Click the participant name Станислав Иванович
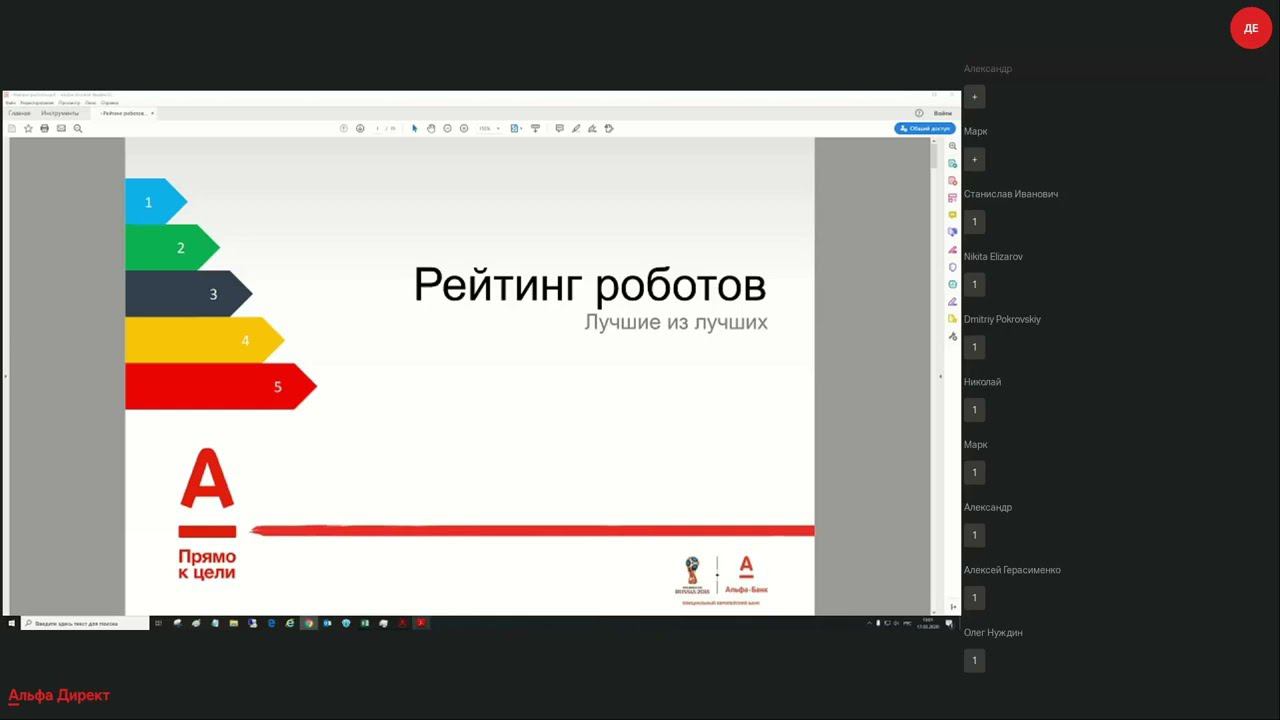Viewport: 1280px width, 720px height. tap(1011, 194)
